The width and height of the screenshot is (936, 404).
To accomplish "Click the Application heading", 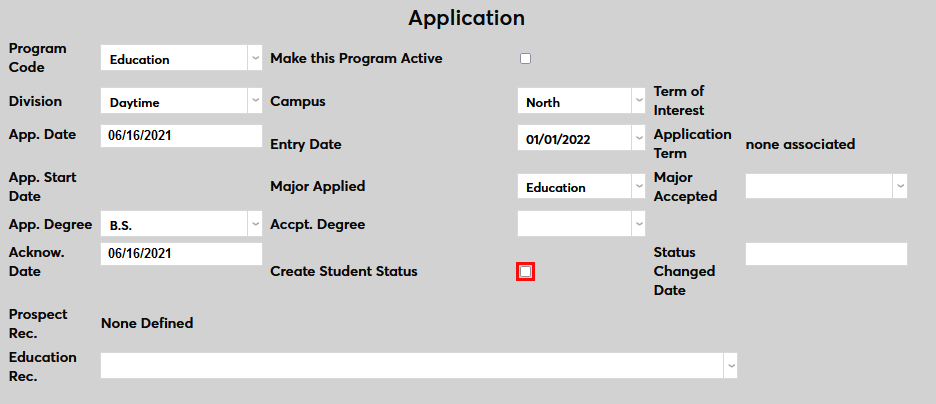I will pos(467,18).
